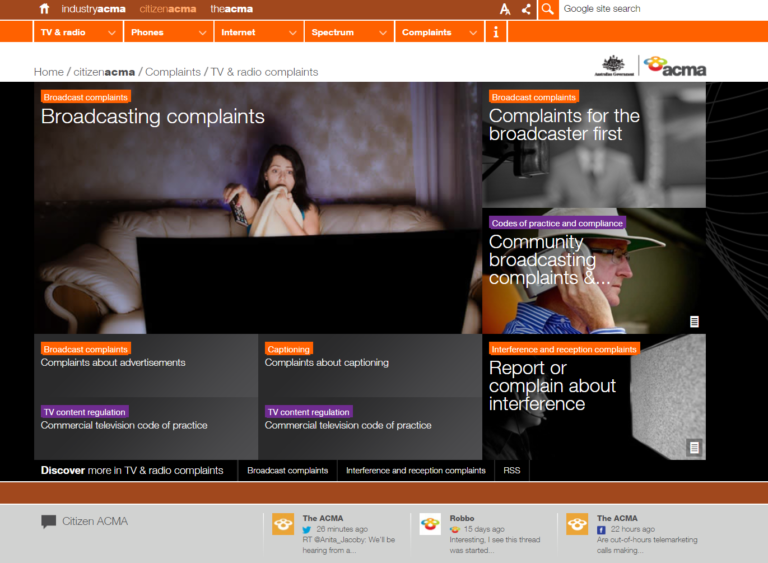Screen dimensions: 768x563
Task: Open Robbo's 'Interesting, I see this thread' post
Action: tap(495, 545)
